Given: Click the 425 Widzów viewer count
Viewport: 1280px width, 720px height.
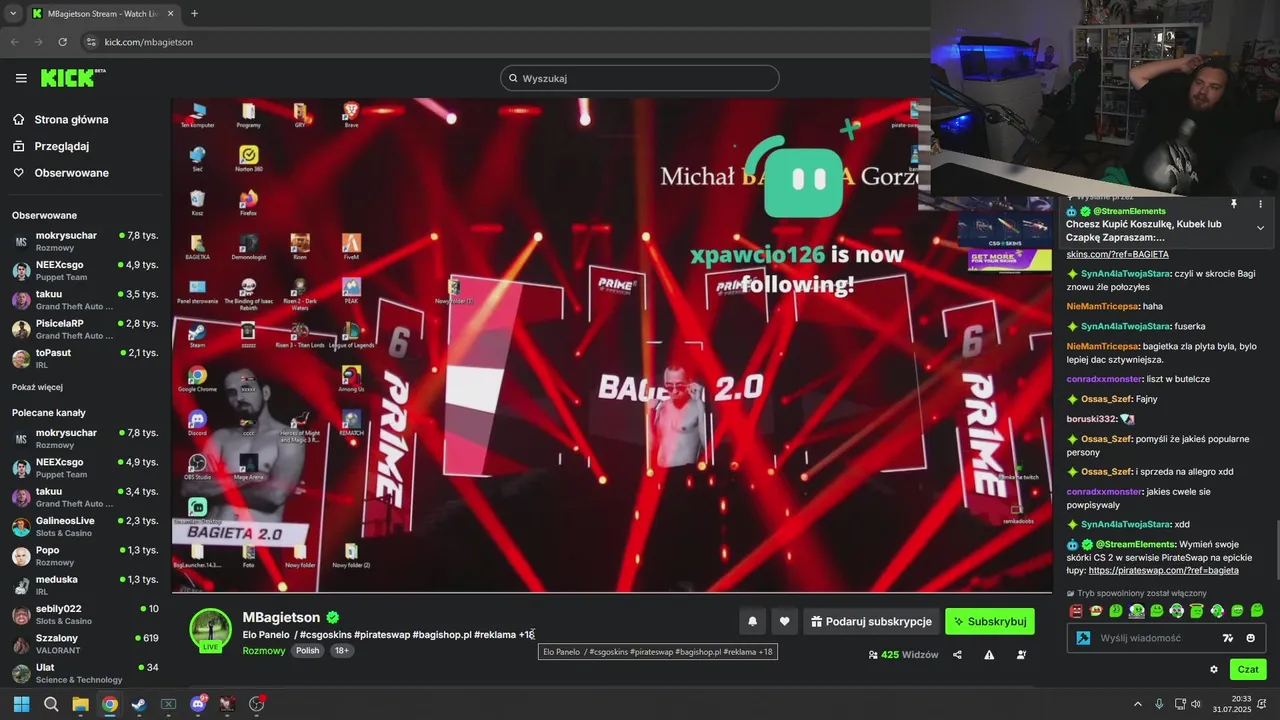Looking at the screenshot, I should [903, 655].
